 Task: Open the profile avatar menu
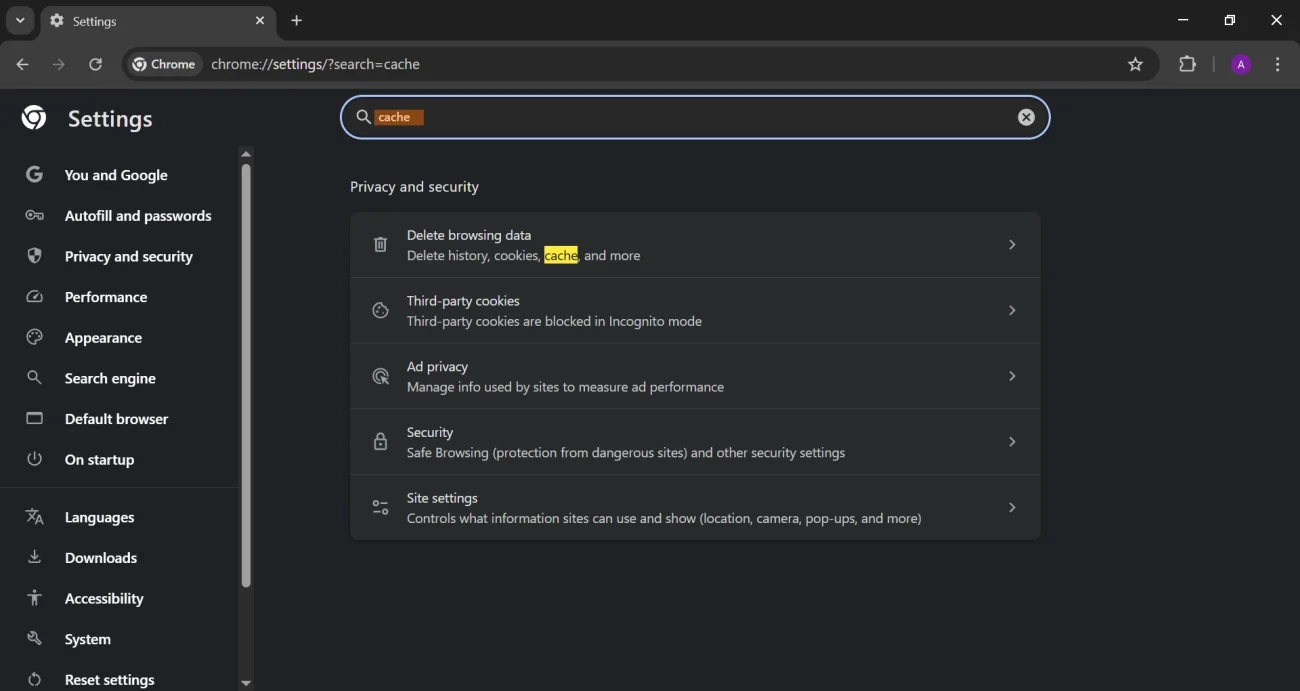1241,64
